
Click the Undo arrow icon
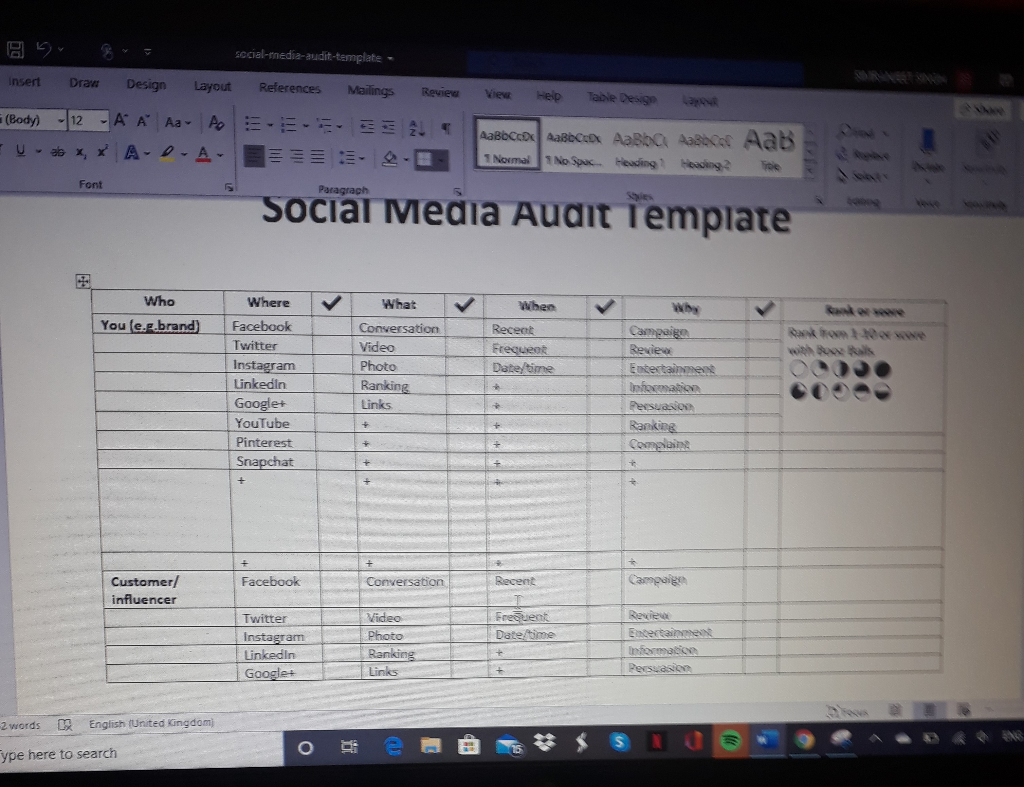(x=44, y=49)
